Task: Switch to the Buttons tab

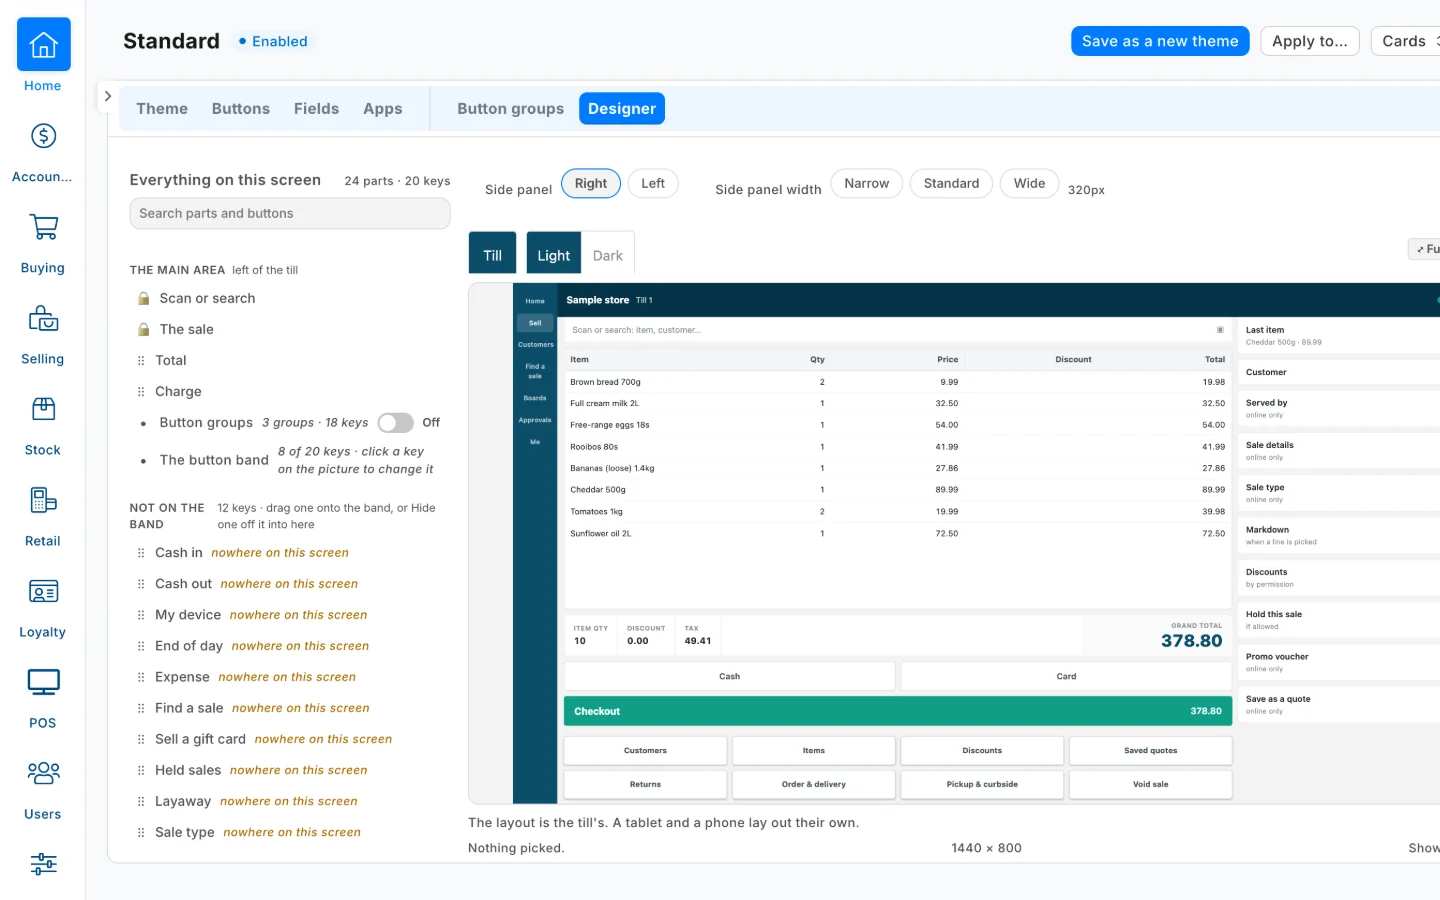Action: click(241, 109)
